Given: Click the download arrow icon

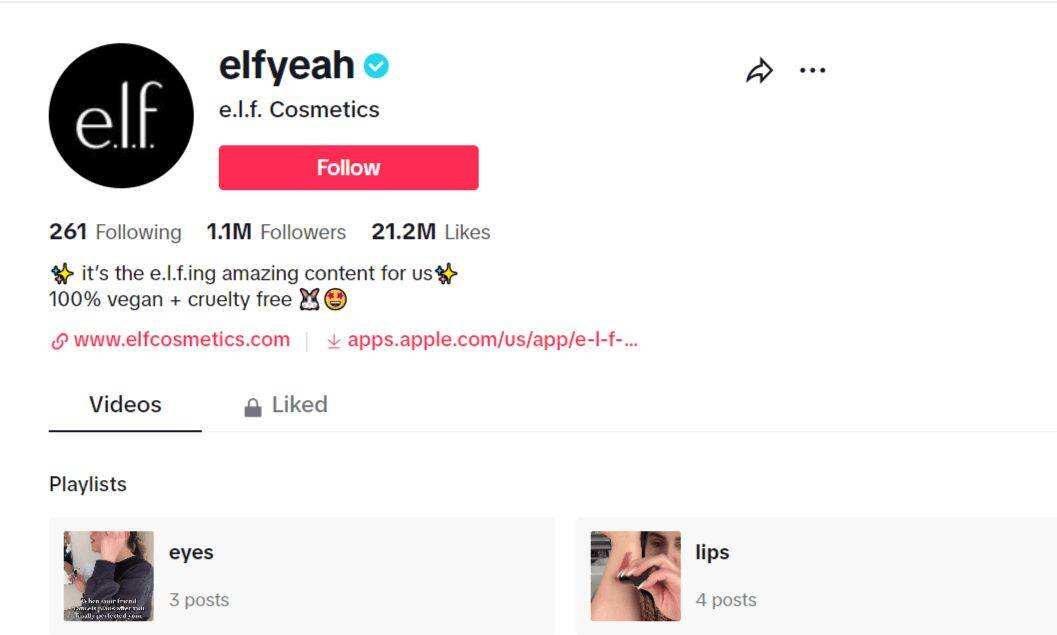Looking at the screenshot, I should [334, 341].
